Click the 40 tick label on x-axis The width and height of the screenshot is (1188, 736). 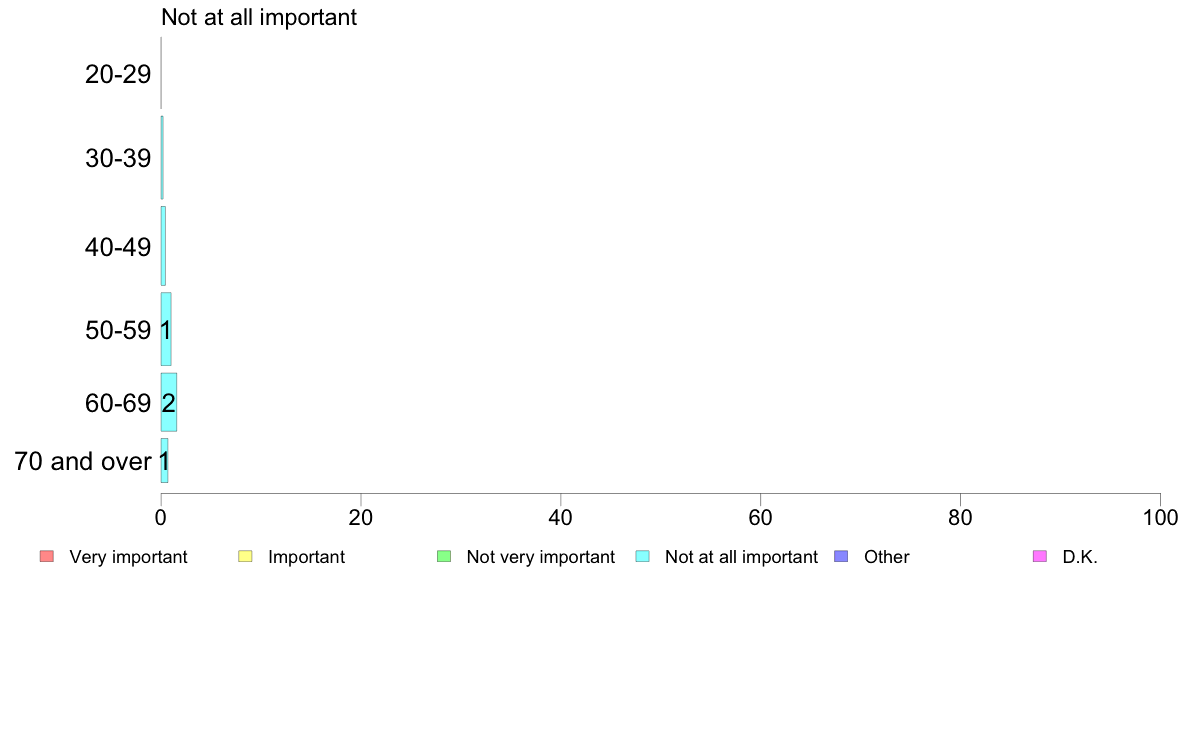click(561, 518)
